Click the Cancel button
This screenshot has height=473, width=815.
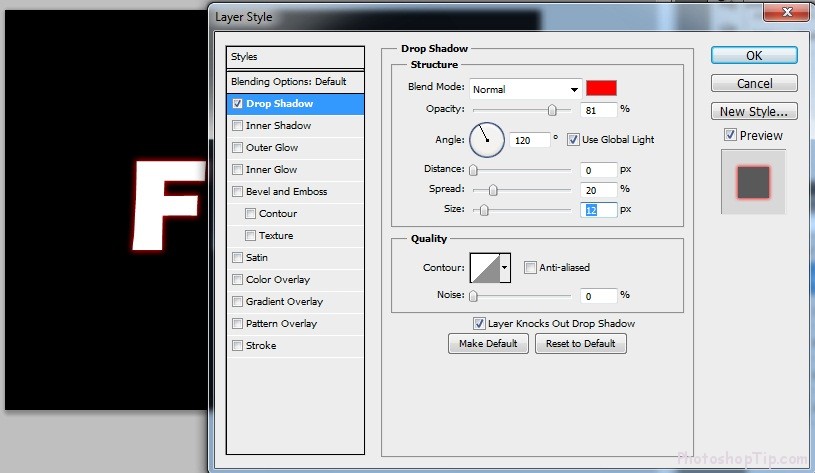point(754,84)
